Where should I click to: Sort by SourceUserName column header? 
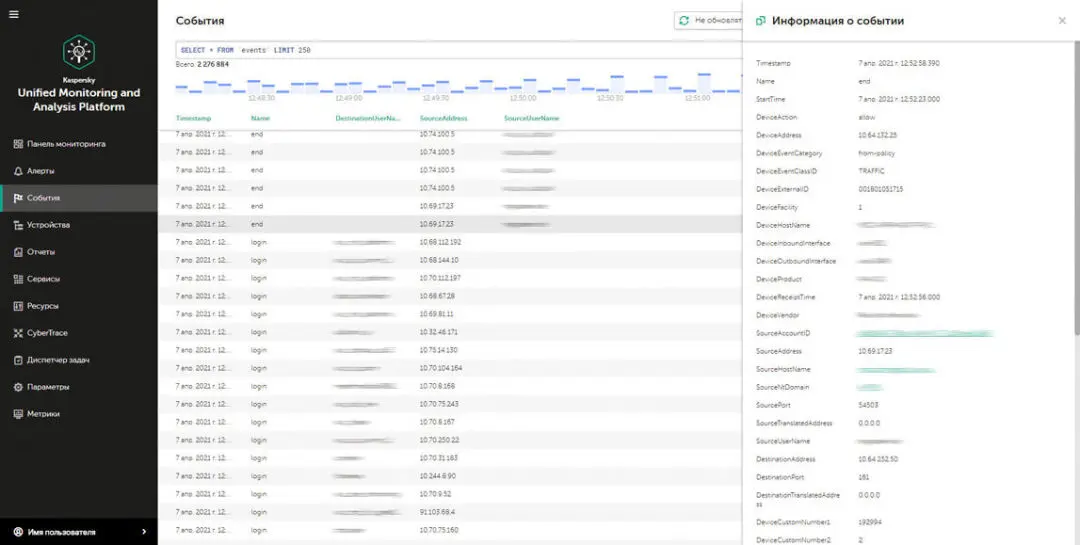coord(532,119)
